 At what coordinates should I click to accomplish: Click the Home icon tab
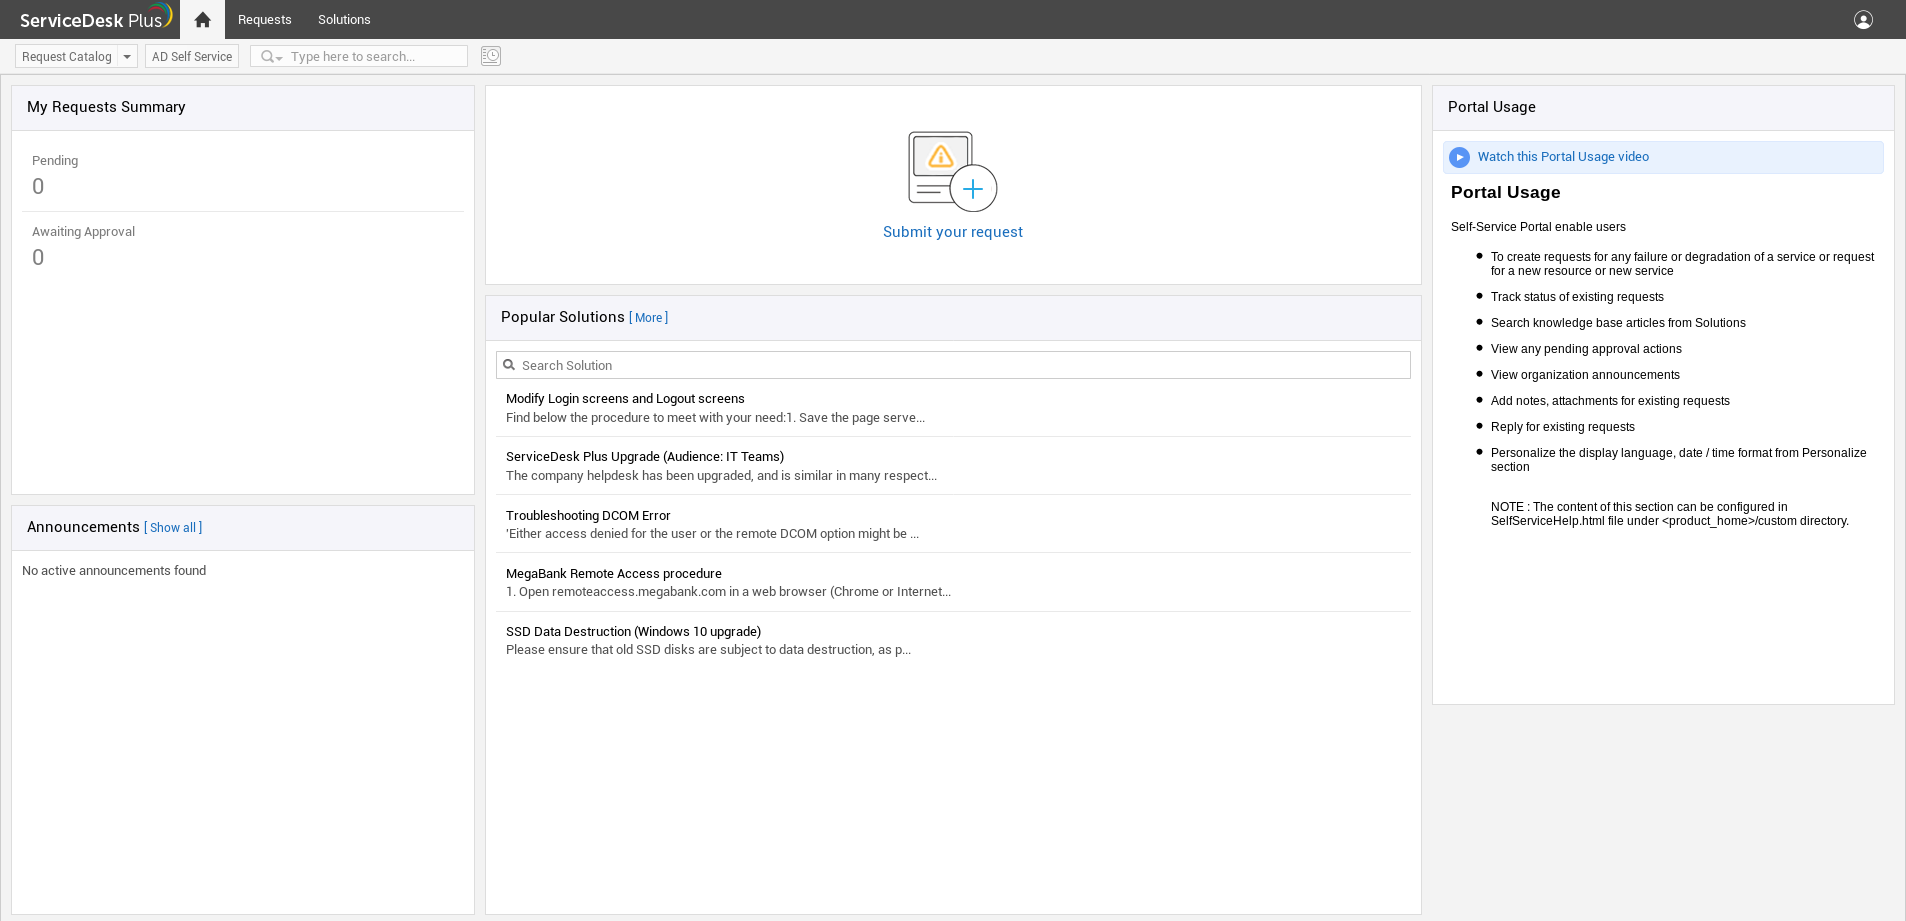coord(202,20)
